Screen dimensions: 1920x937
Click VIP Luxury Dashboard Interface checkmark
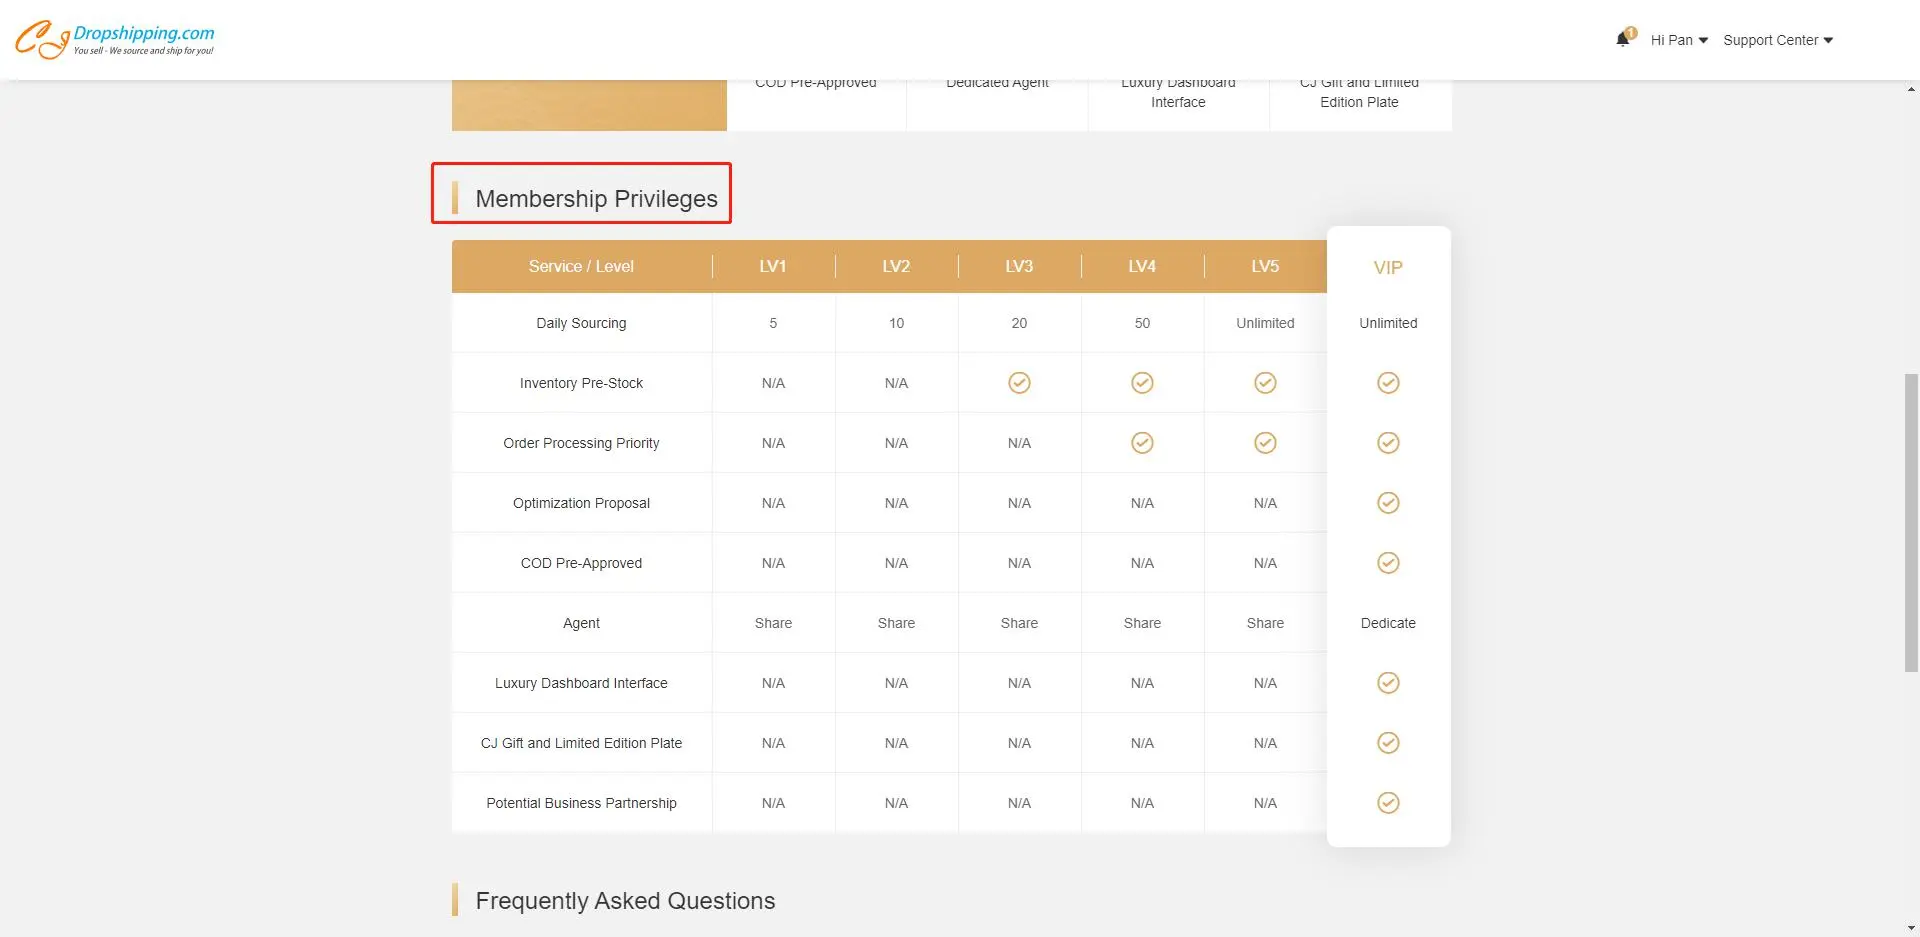click(x=1388, y=683)
